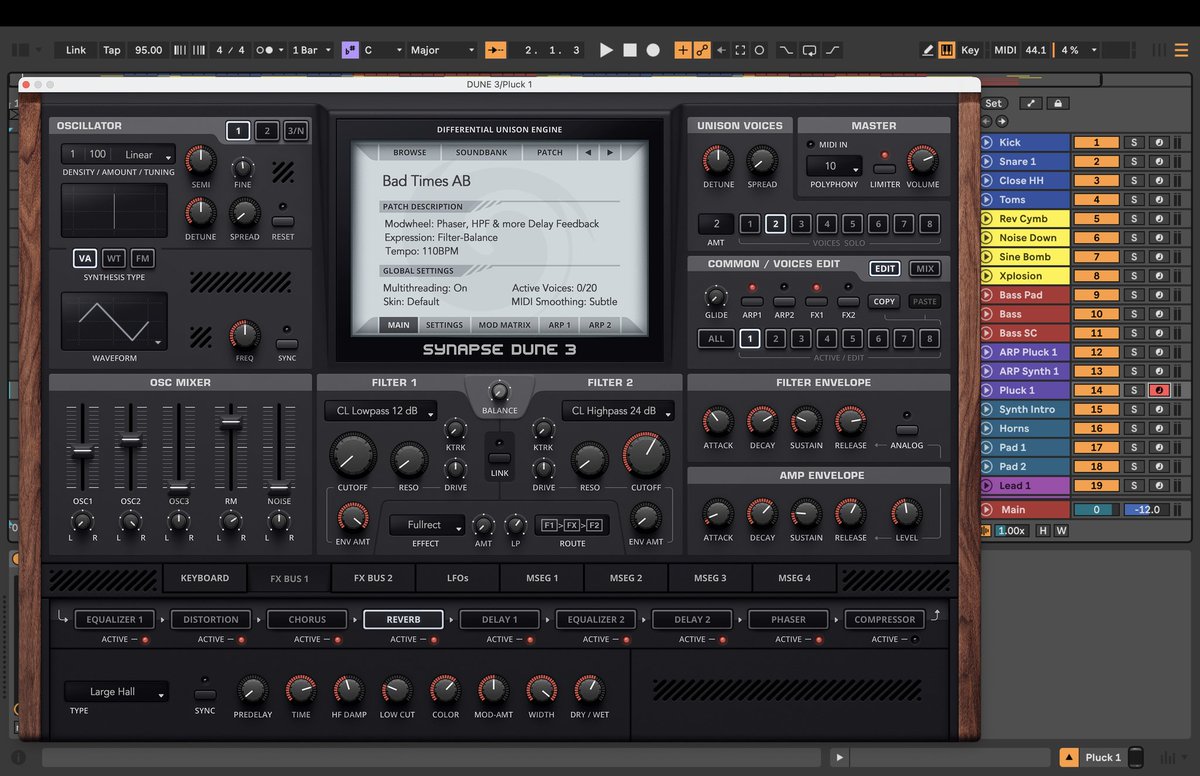Screen dimensions: 1200x776
Task: Switch voices edit to MIX mode
Action: point(925,269)
